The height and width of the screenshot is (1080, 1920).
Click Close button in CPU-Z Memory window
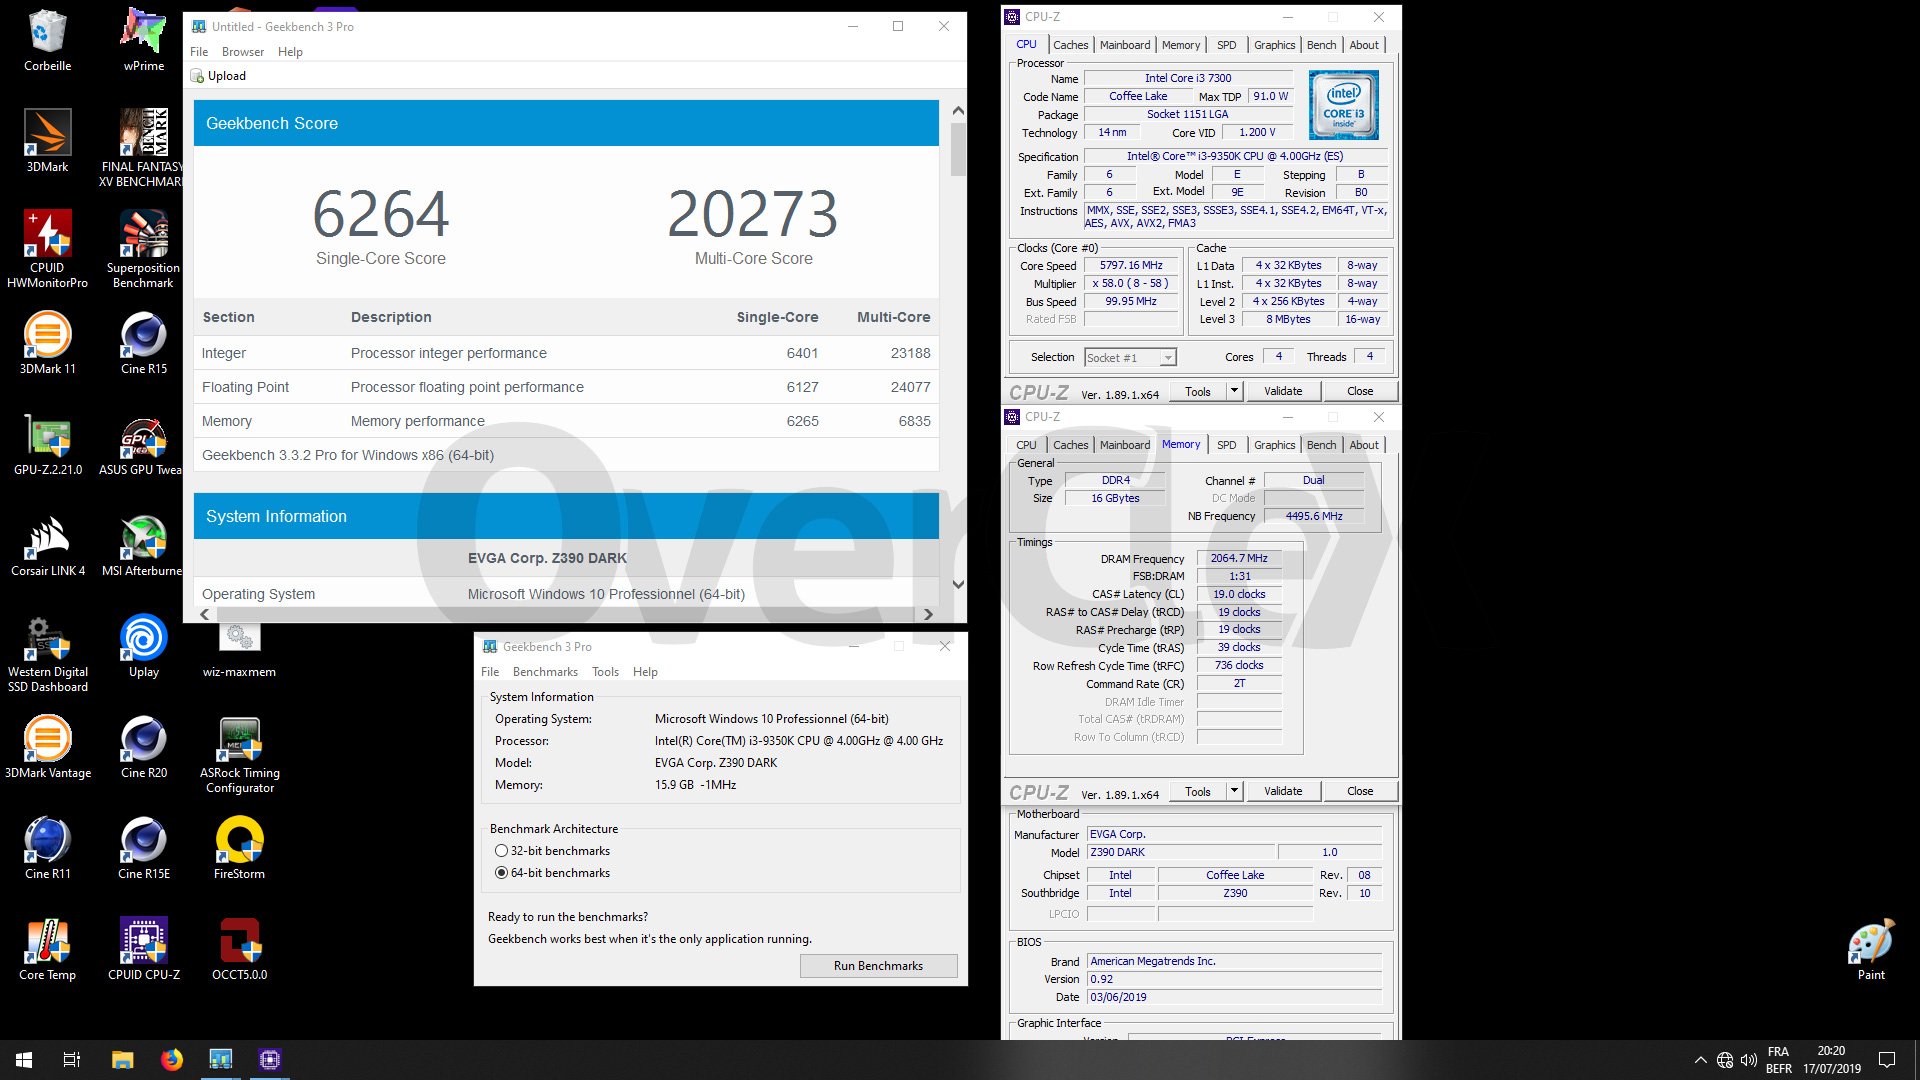1360,791
